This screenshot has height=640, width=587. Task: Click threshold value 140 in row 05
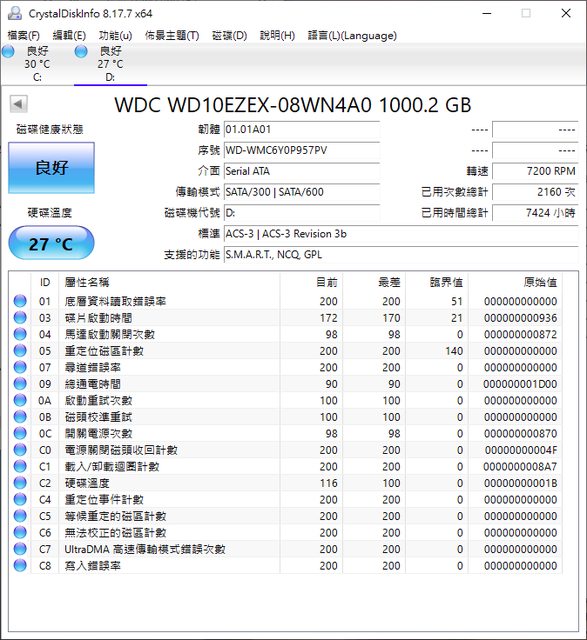click(x=454, y=351)
